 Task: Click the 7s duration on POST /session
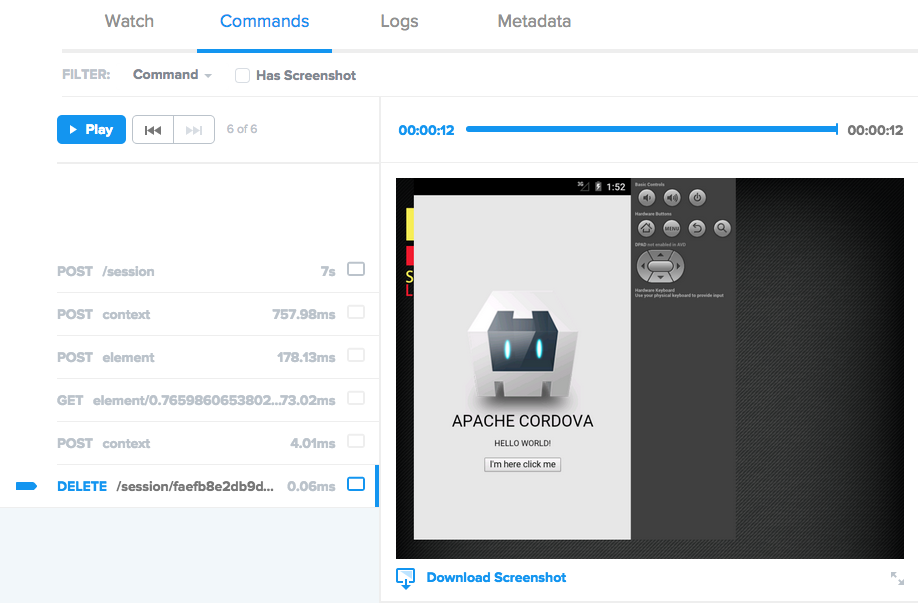tap(328, 271)
